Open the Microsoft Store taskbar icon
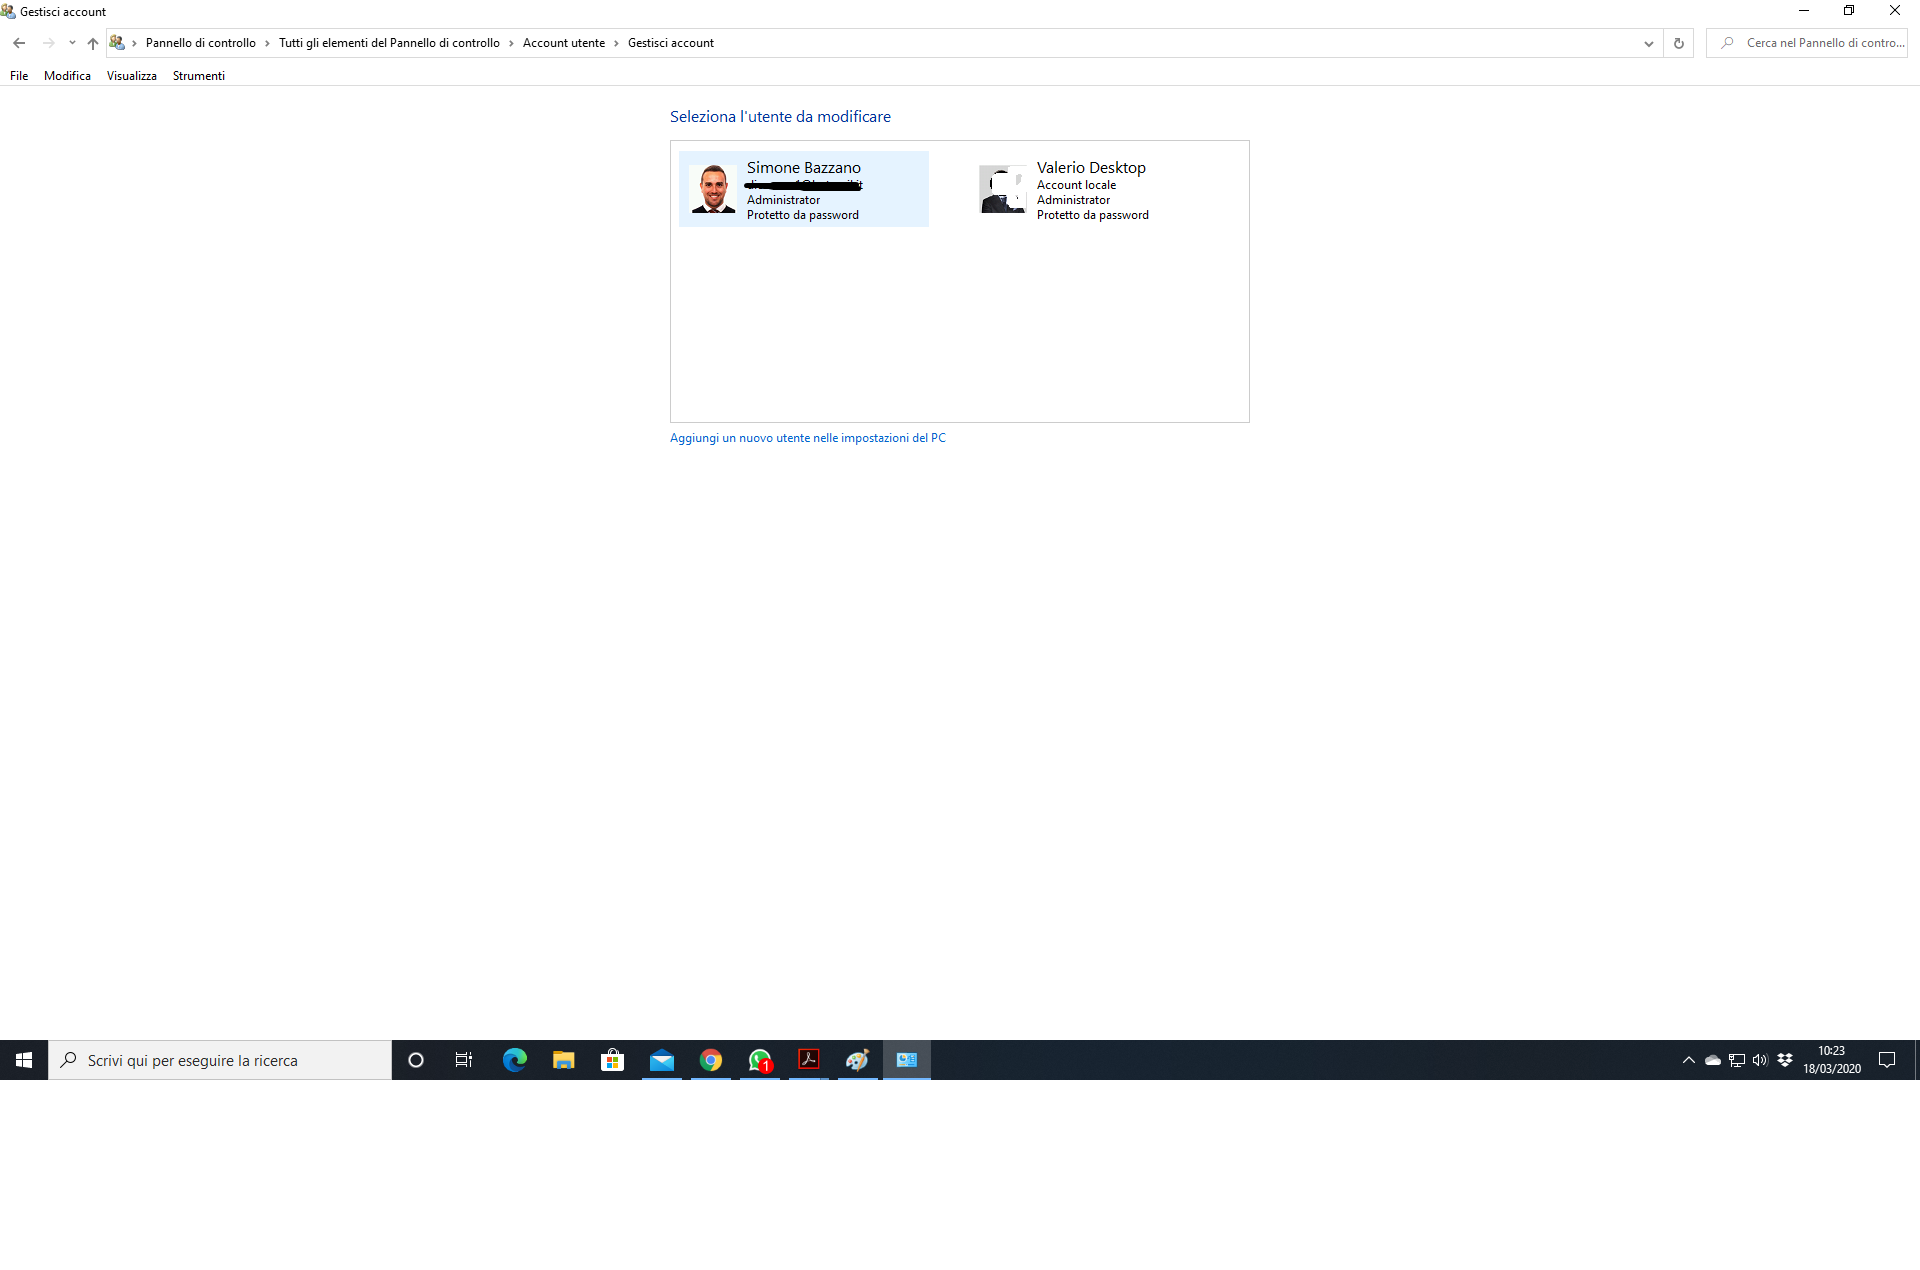This screenshot has height=1270, width=1920. tap(612, 1060)
